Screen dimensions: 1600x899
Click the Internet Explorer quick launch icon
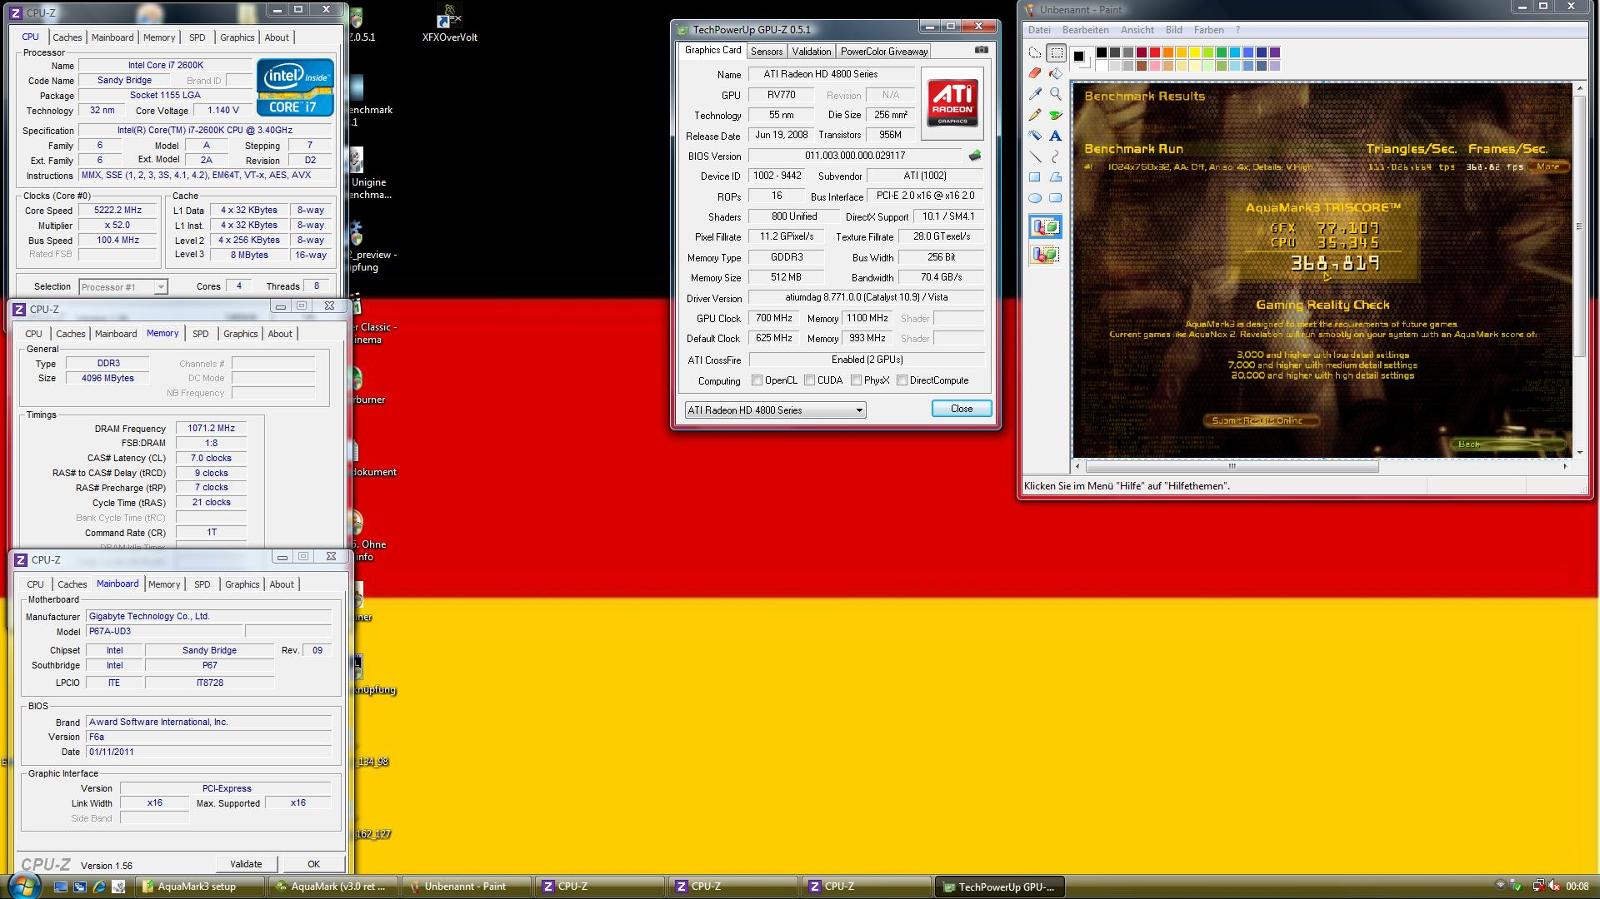click(99, 887)
